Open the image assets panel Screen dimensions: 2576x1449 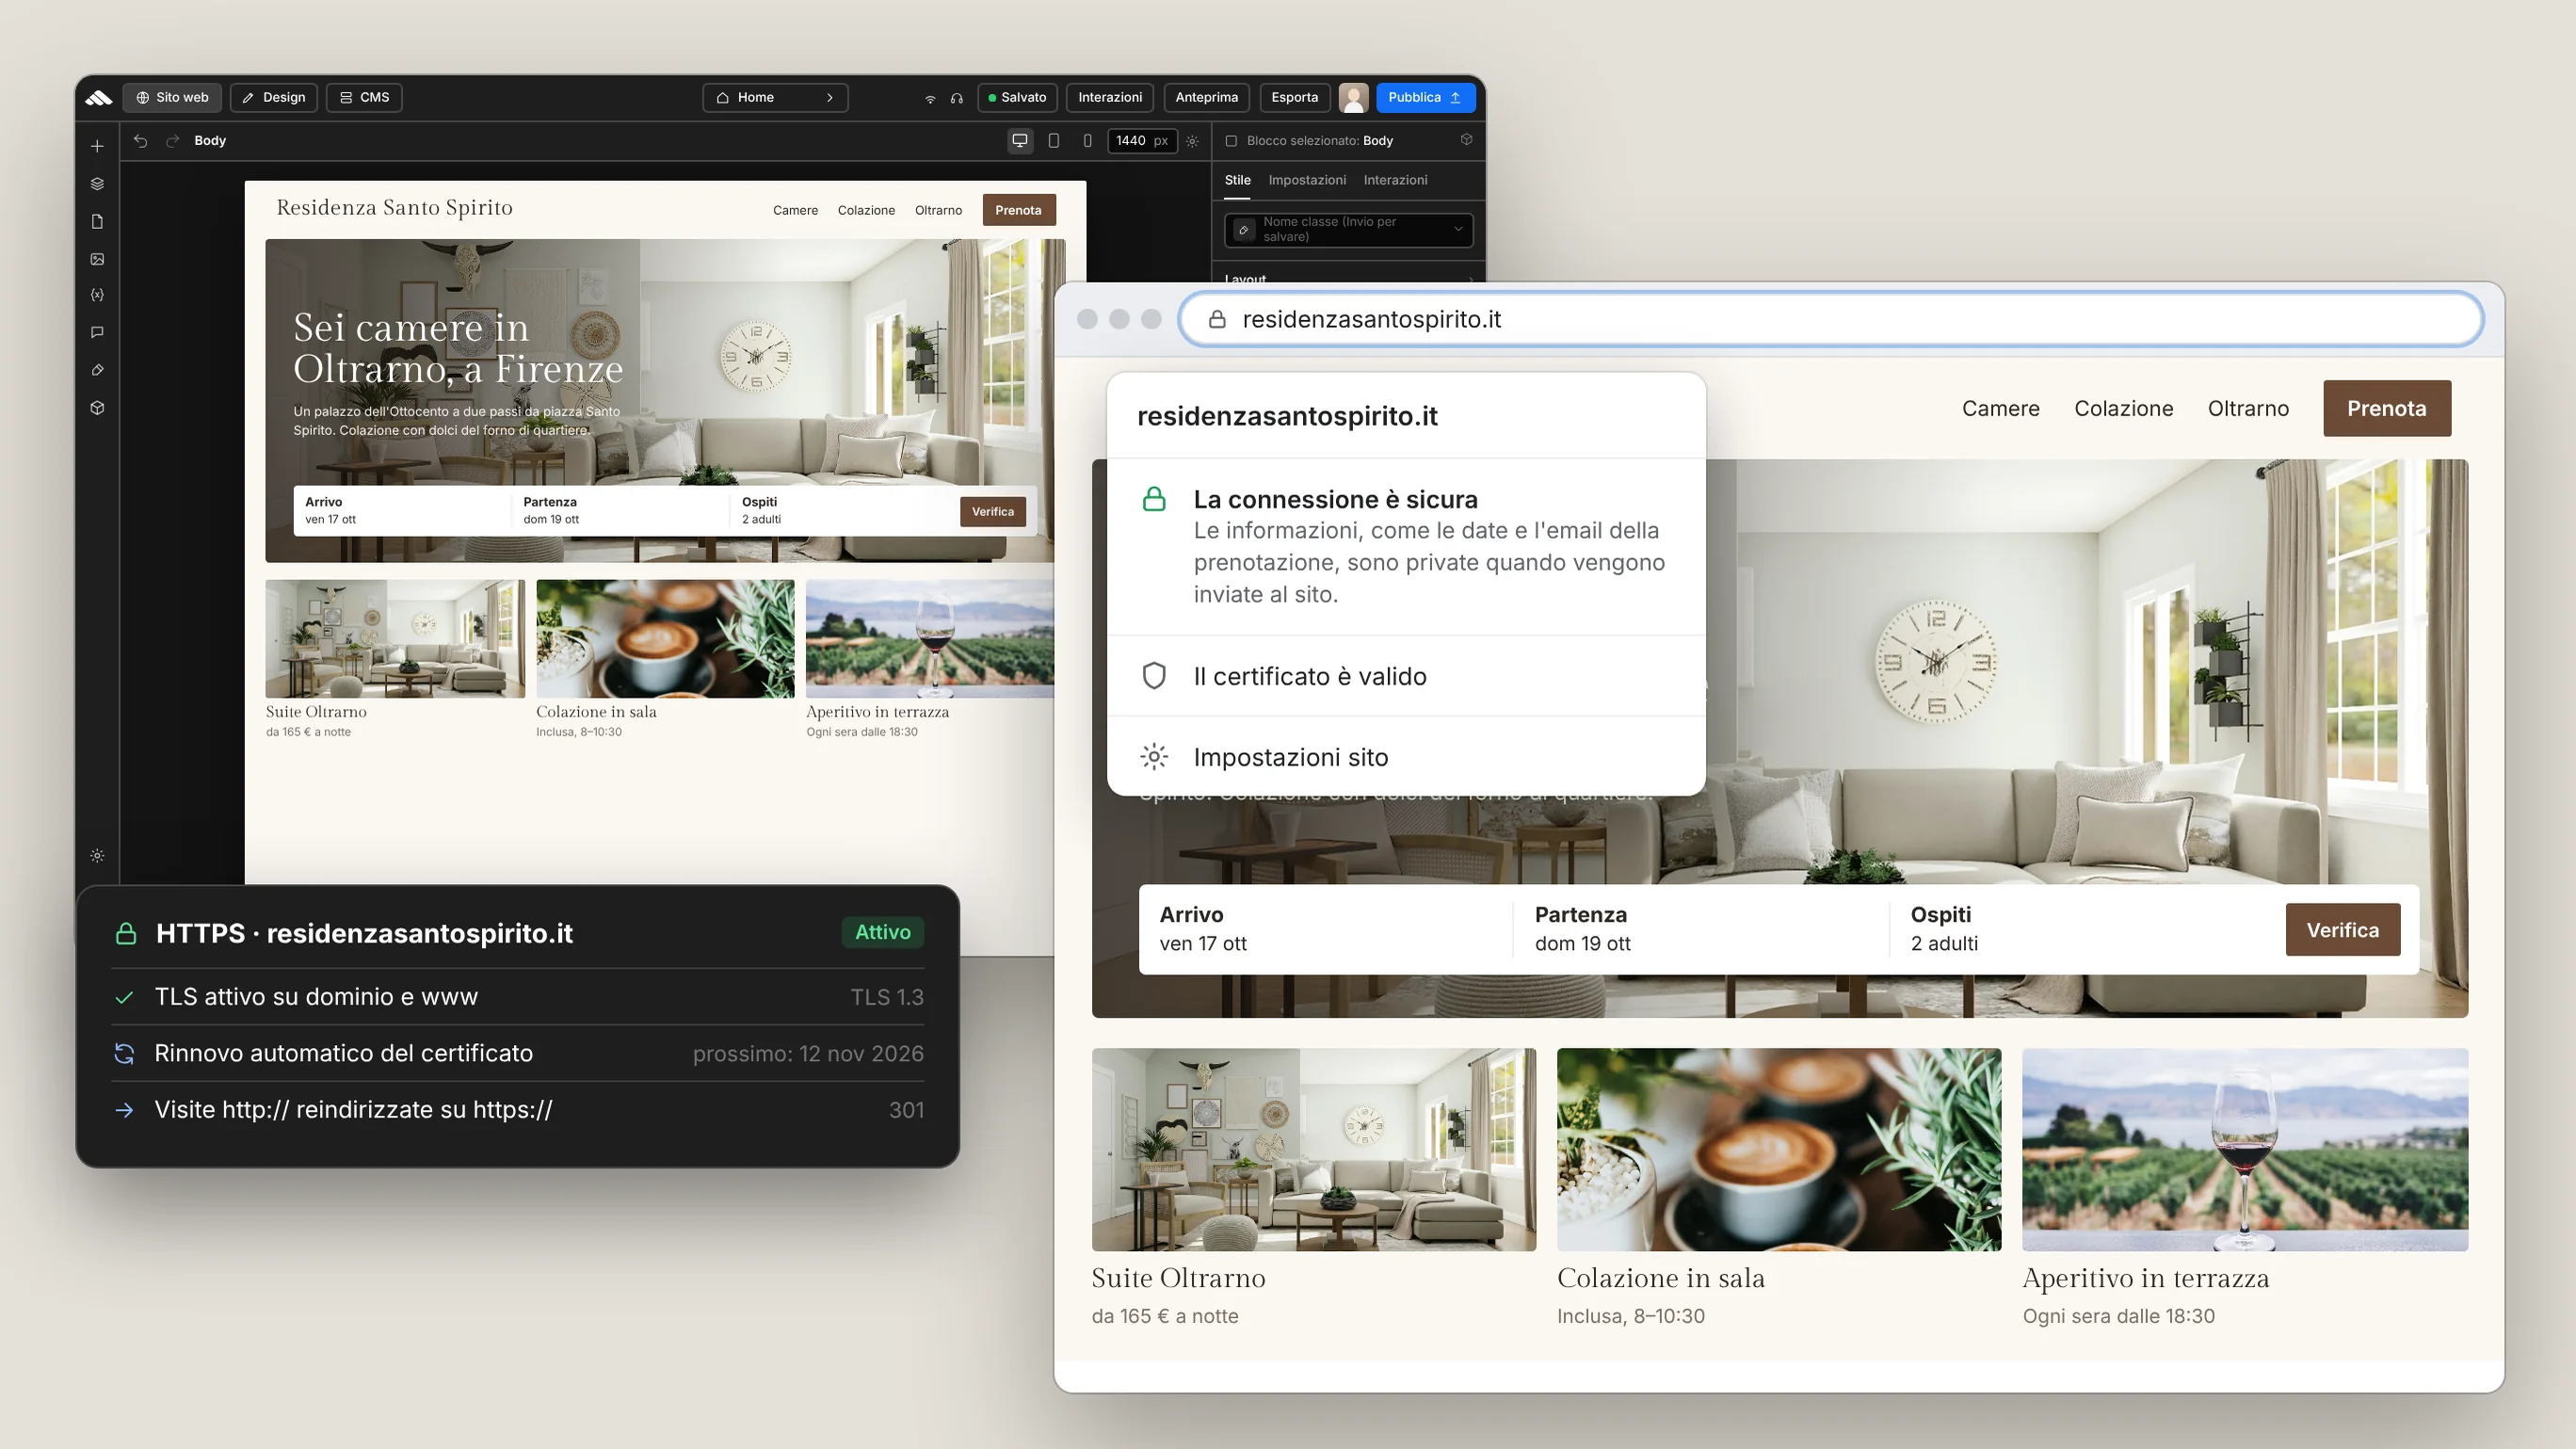[97, 259]
